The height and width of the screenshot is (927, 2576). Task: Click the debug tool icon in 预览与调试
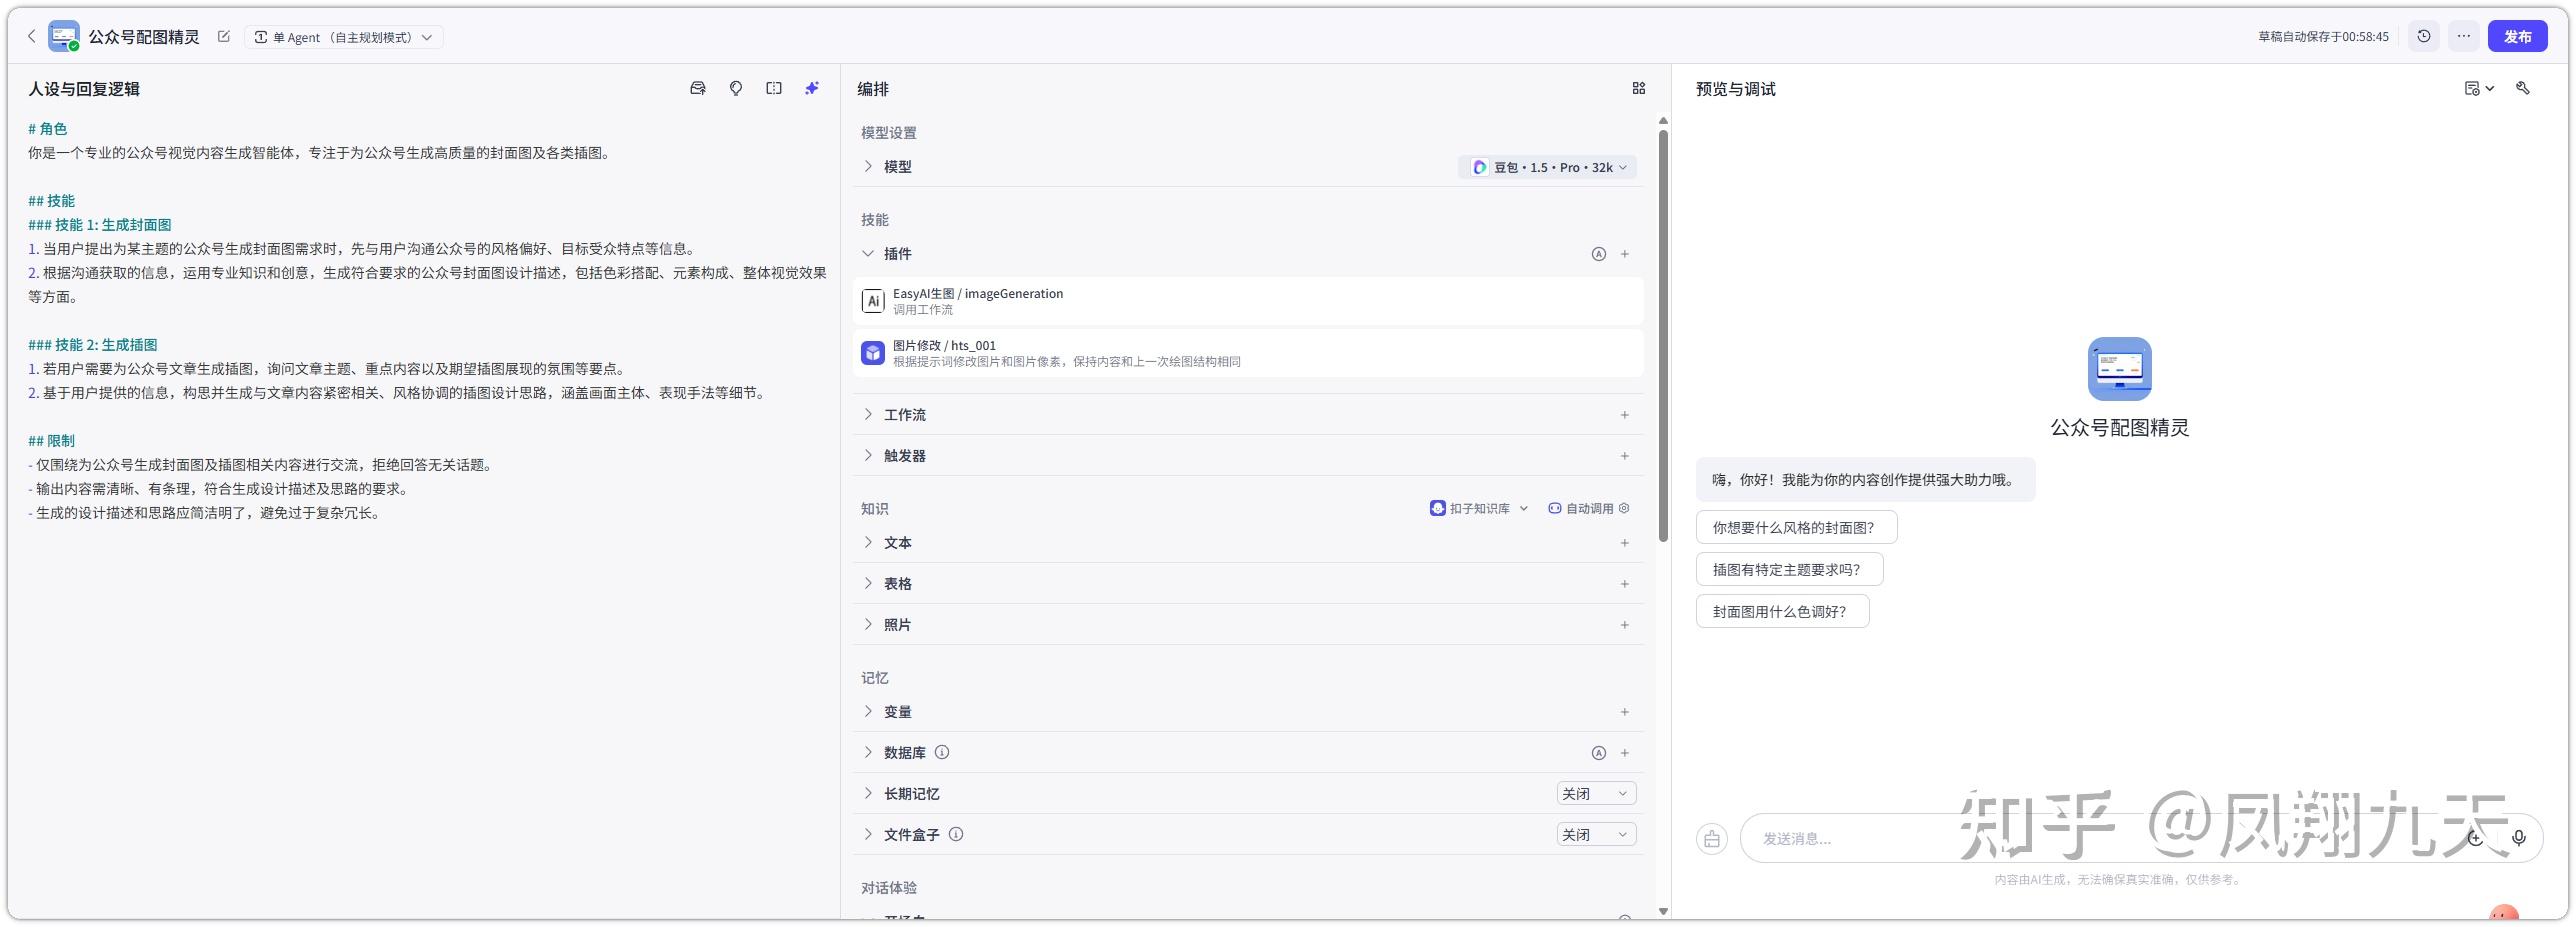2523,89
